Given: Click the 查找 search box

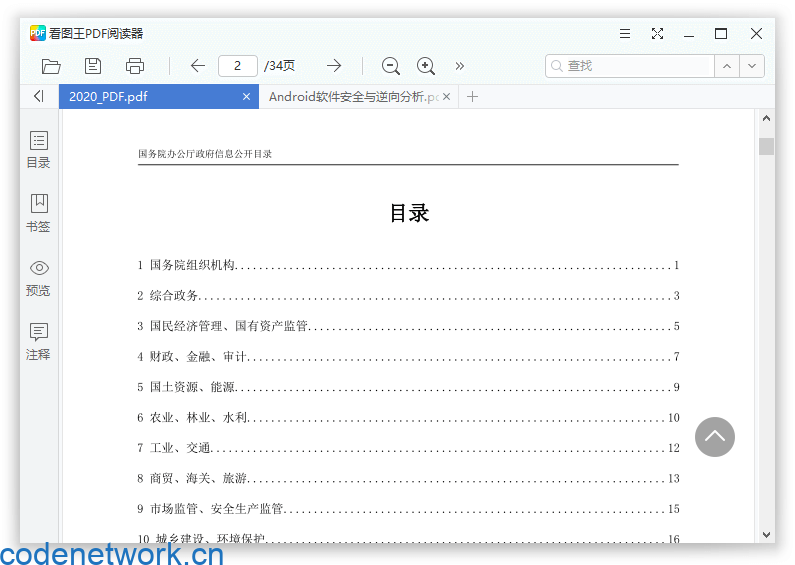Looking at the screenshot, I should [x=630, y=66].
